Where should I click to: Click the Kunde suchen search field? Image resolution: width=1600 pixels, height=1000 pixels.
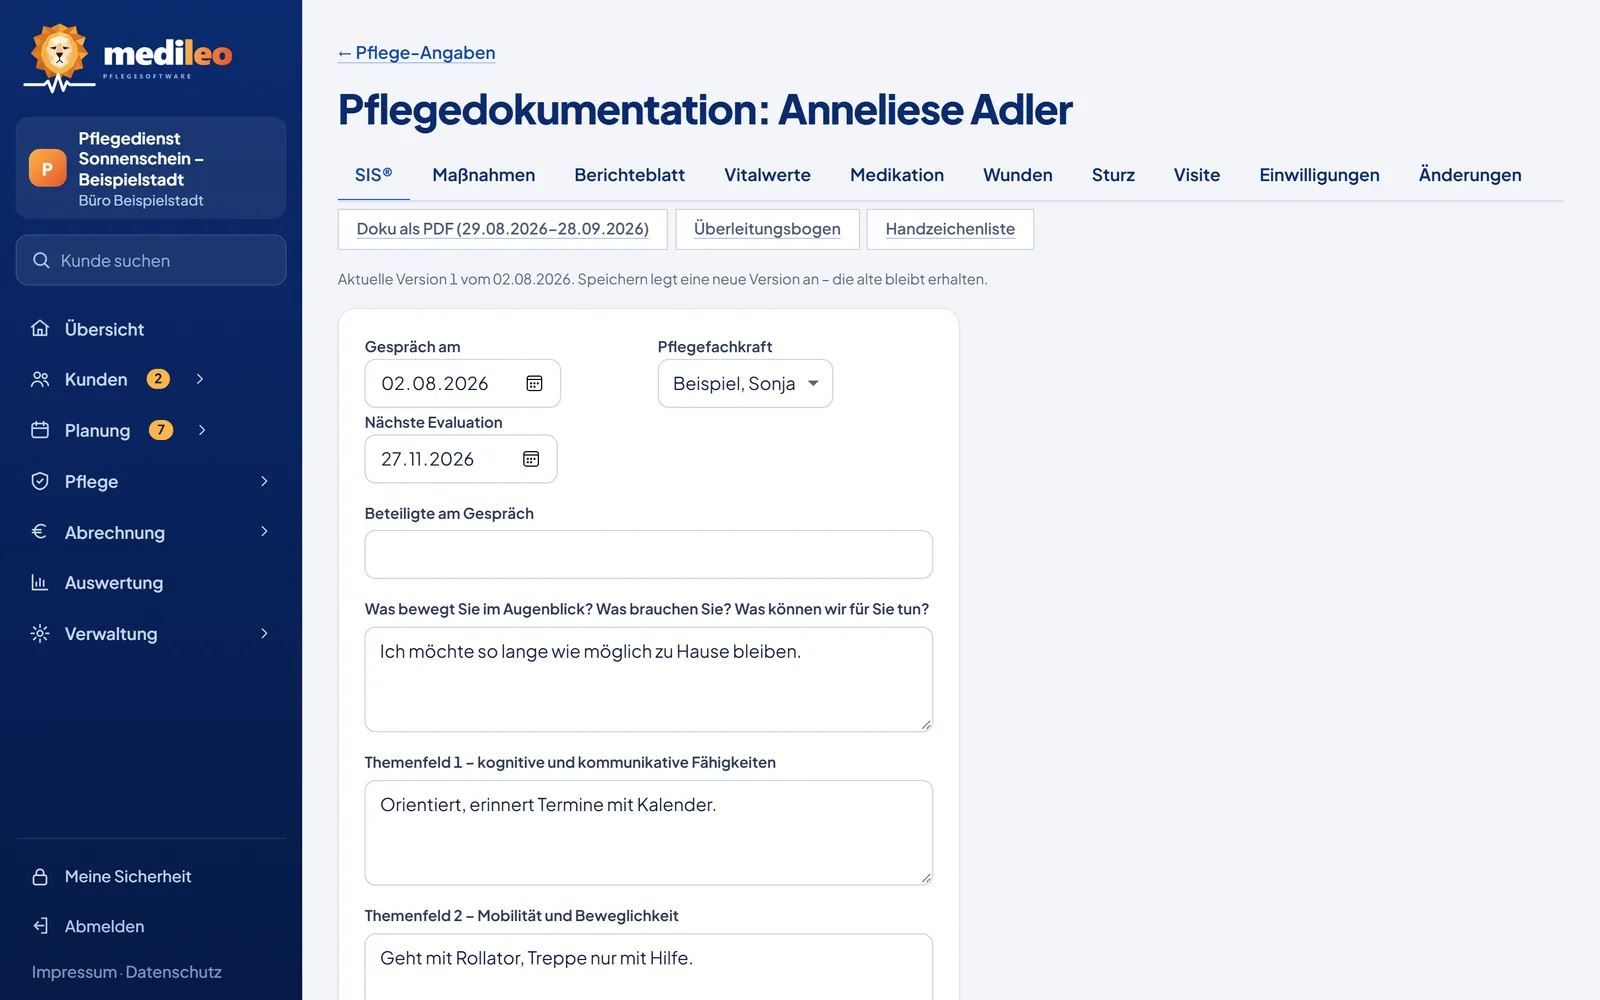(x=151, y=260)
